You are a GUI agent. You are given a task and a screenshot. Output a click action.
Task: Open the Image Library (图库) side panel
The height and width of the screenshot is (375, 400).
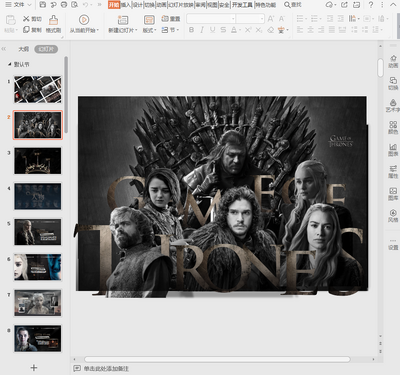[x=393, y=194]
